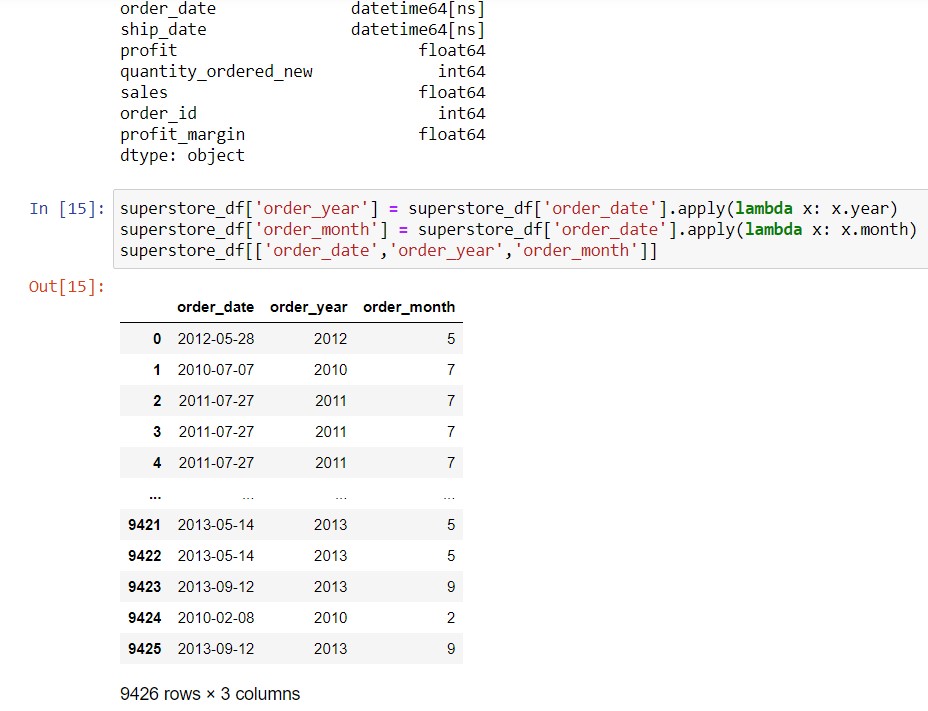Image resolution: width=928 pixels, height=711 pixels.
Task: Click the Out[15] output prompt
Action: pyautogui.click(x=67, y=287)
